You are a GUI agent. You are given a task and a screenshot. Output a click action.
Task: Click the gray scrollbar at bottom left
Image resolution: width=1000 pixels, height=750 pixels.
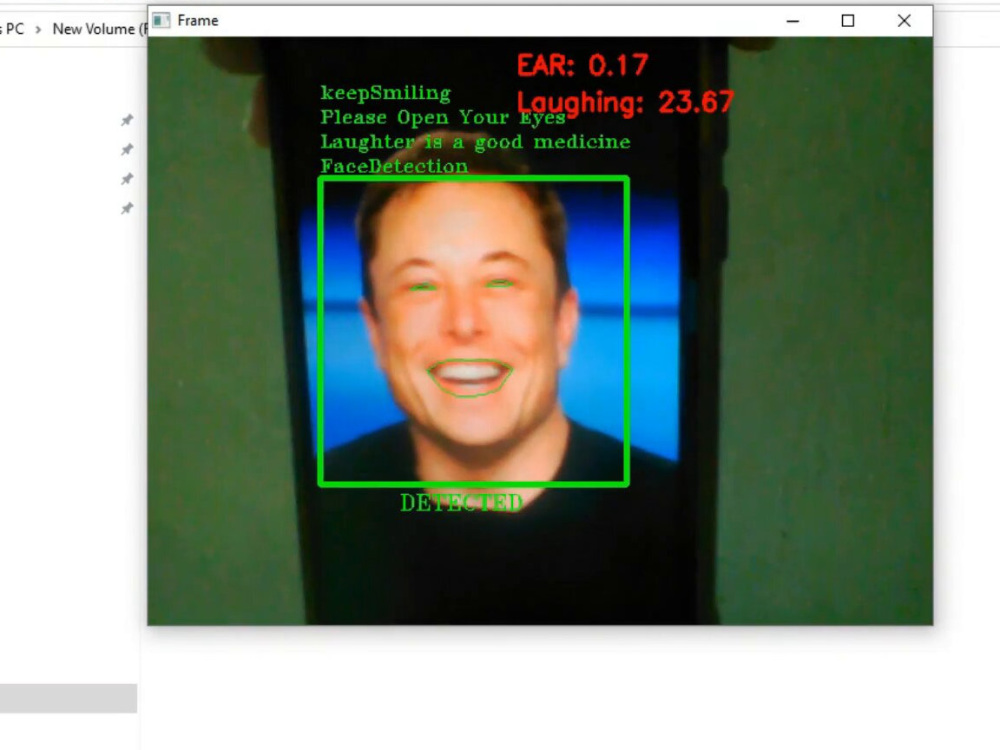click(69, 698)
